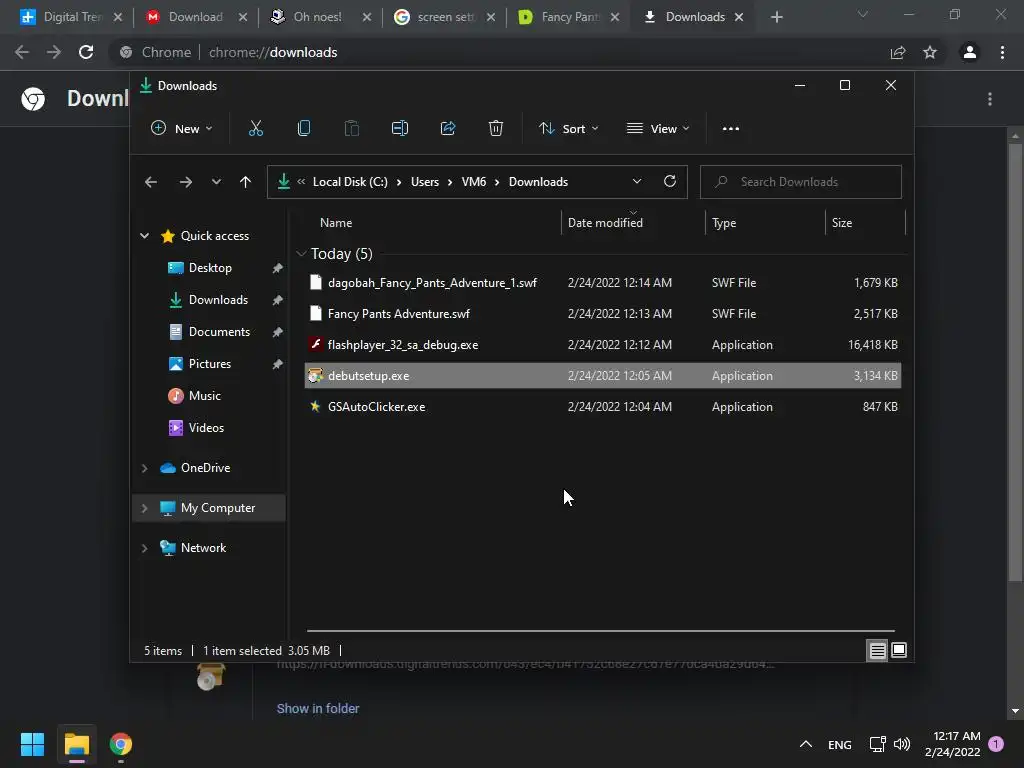1024x768 pixels.
Task: Open Chrome from the taskbar
Action: 121,744
